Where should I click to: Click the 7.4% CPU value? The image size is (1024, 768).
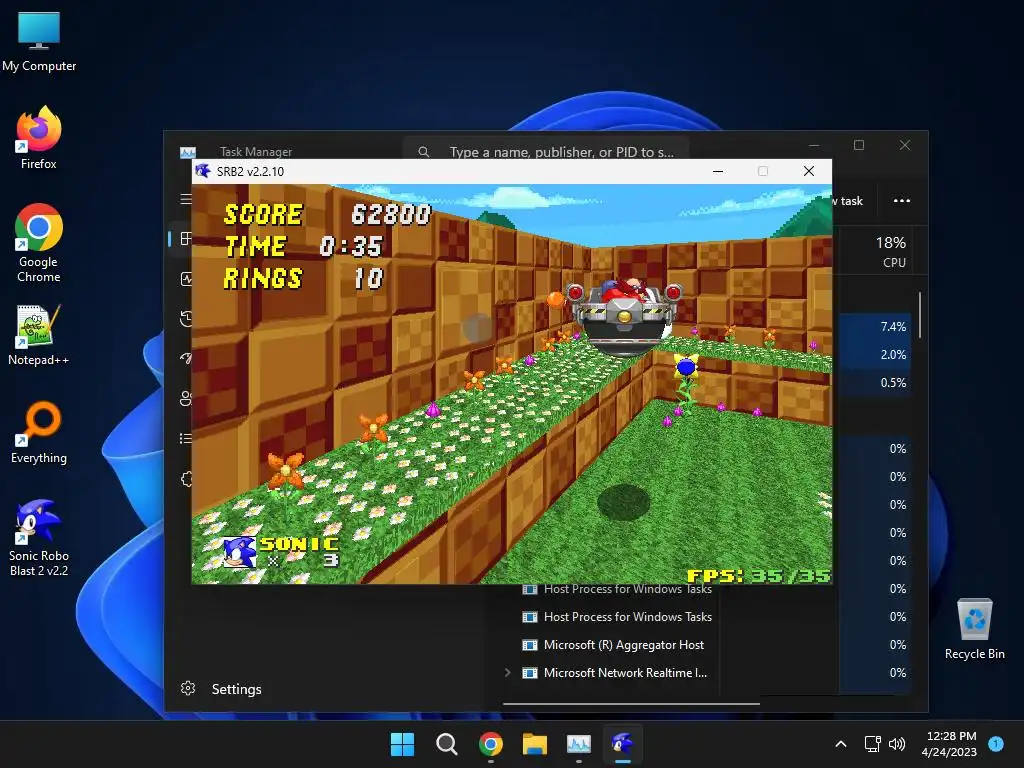coord(893,327)
